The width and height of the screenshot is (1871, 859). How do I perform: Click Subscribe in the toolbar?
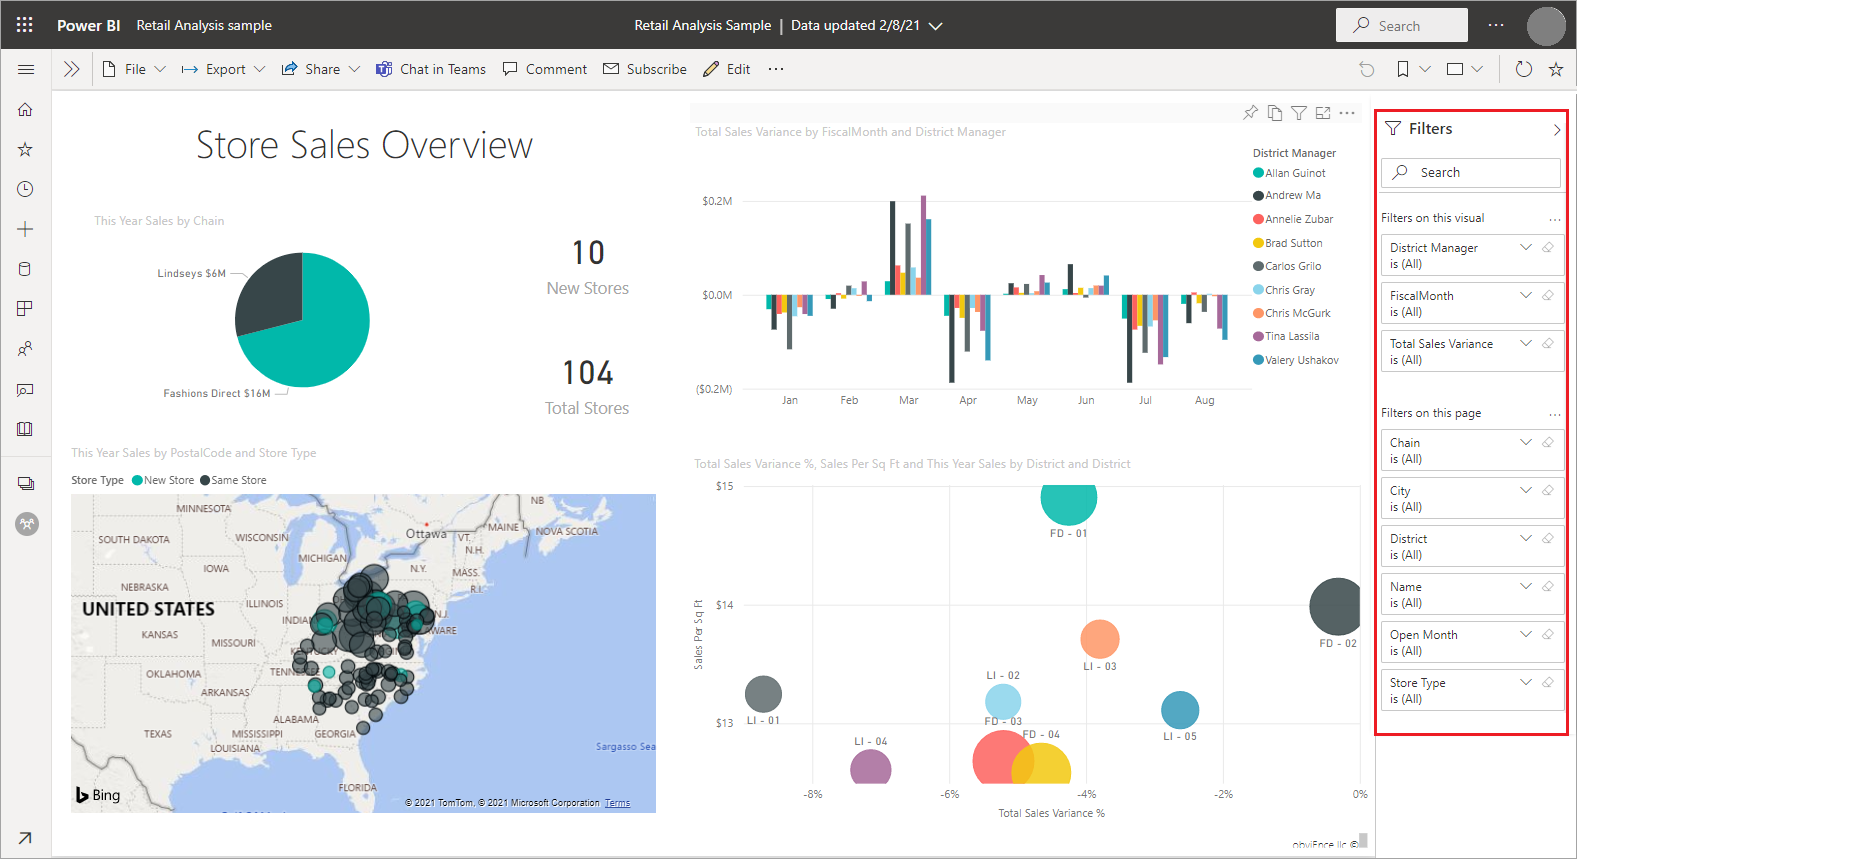pos(645,69)
